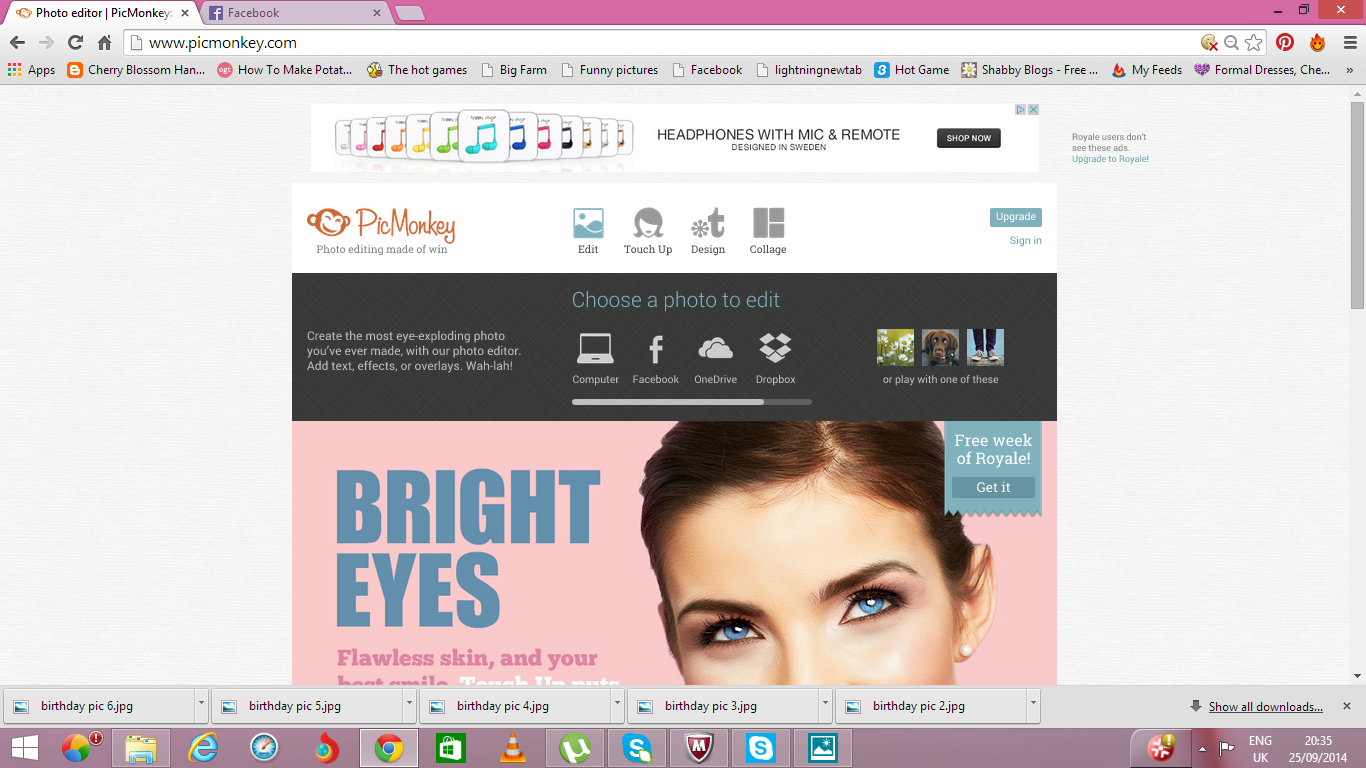Open Internet Explorer from the taskbar
Image resolution: width=1366 pixels, height=768 pixels.
point(202,747)
